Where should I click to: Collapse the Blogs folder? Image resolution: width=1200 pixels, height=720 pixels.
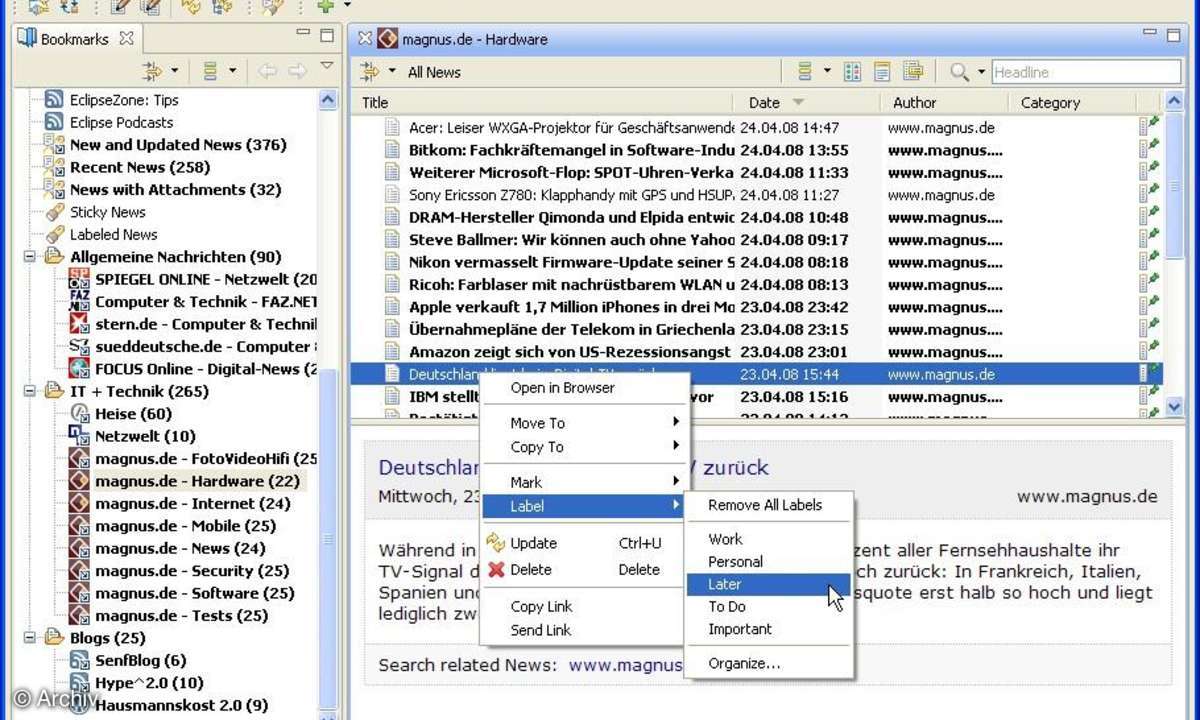[x=30, y=638]
